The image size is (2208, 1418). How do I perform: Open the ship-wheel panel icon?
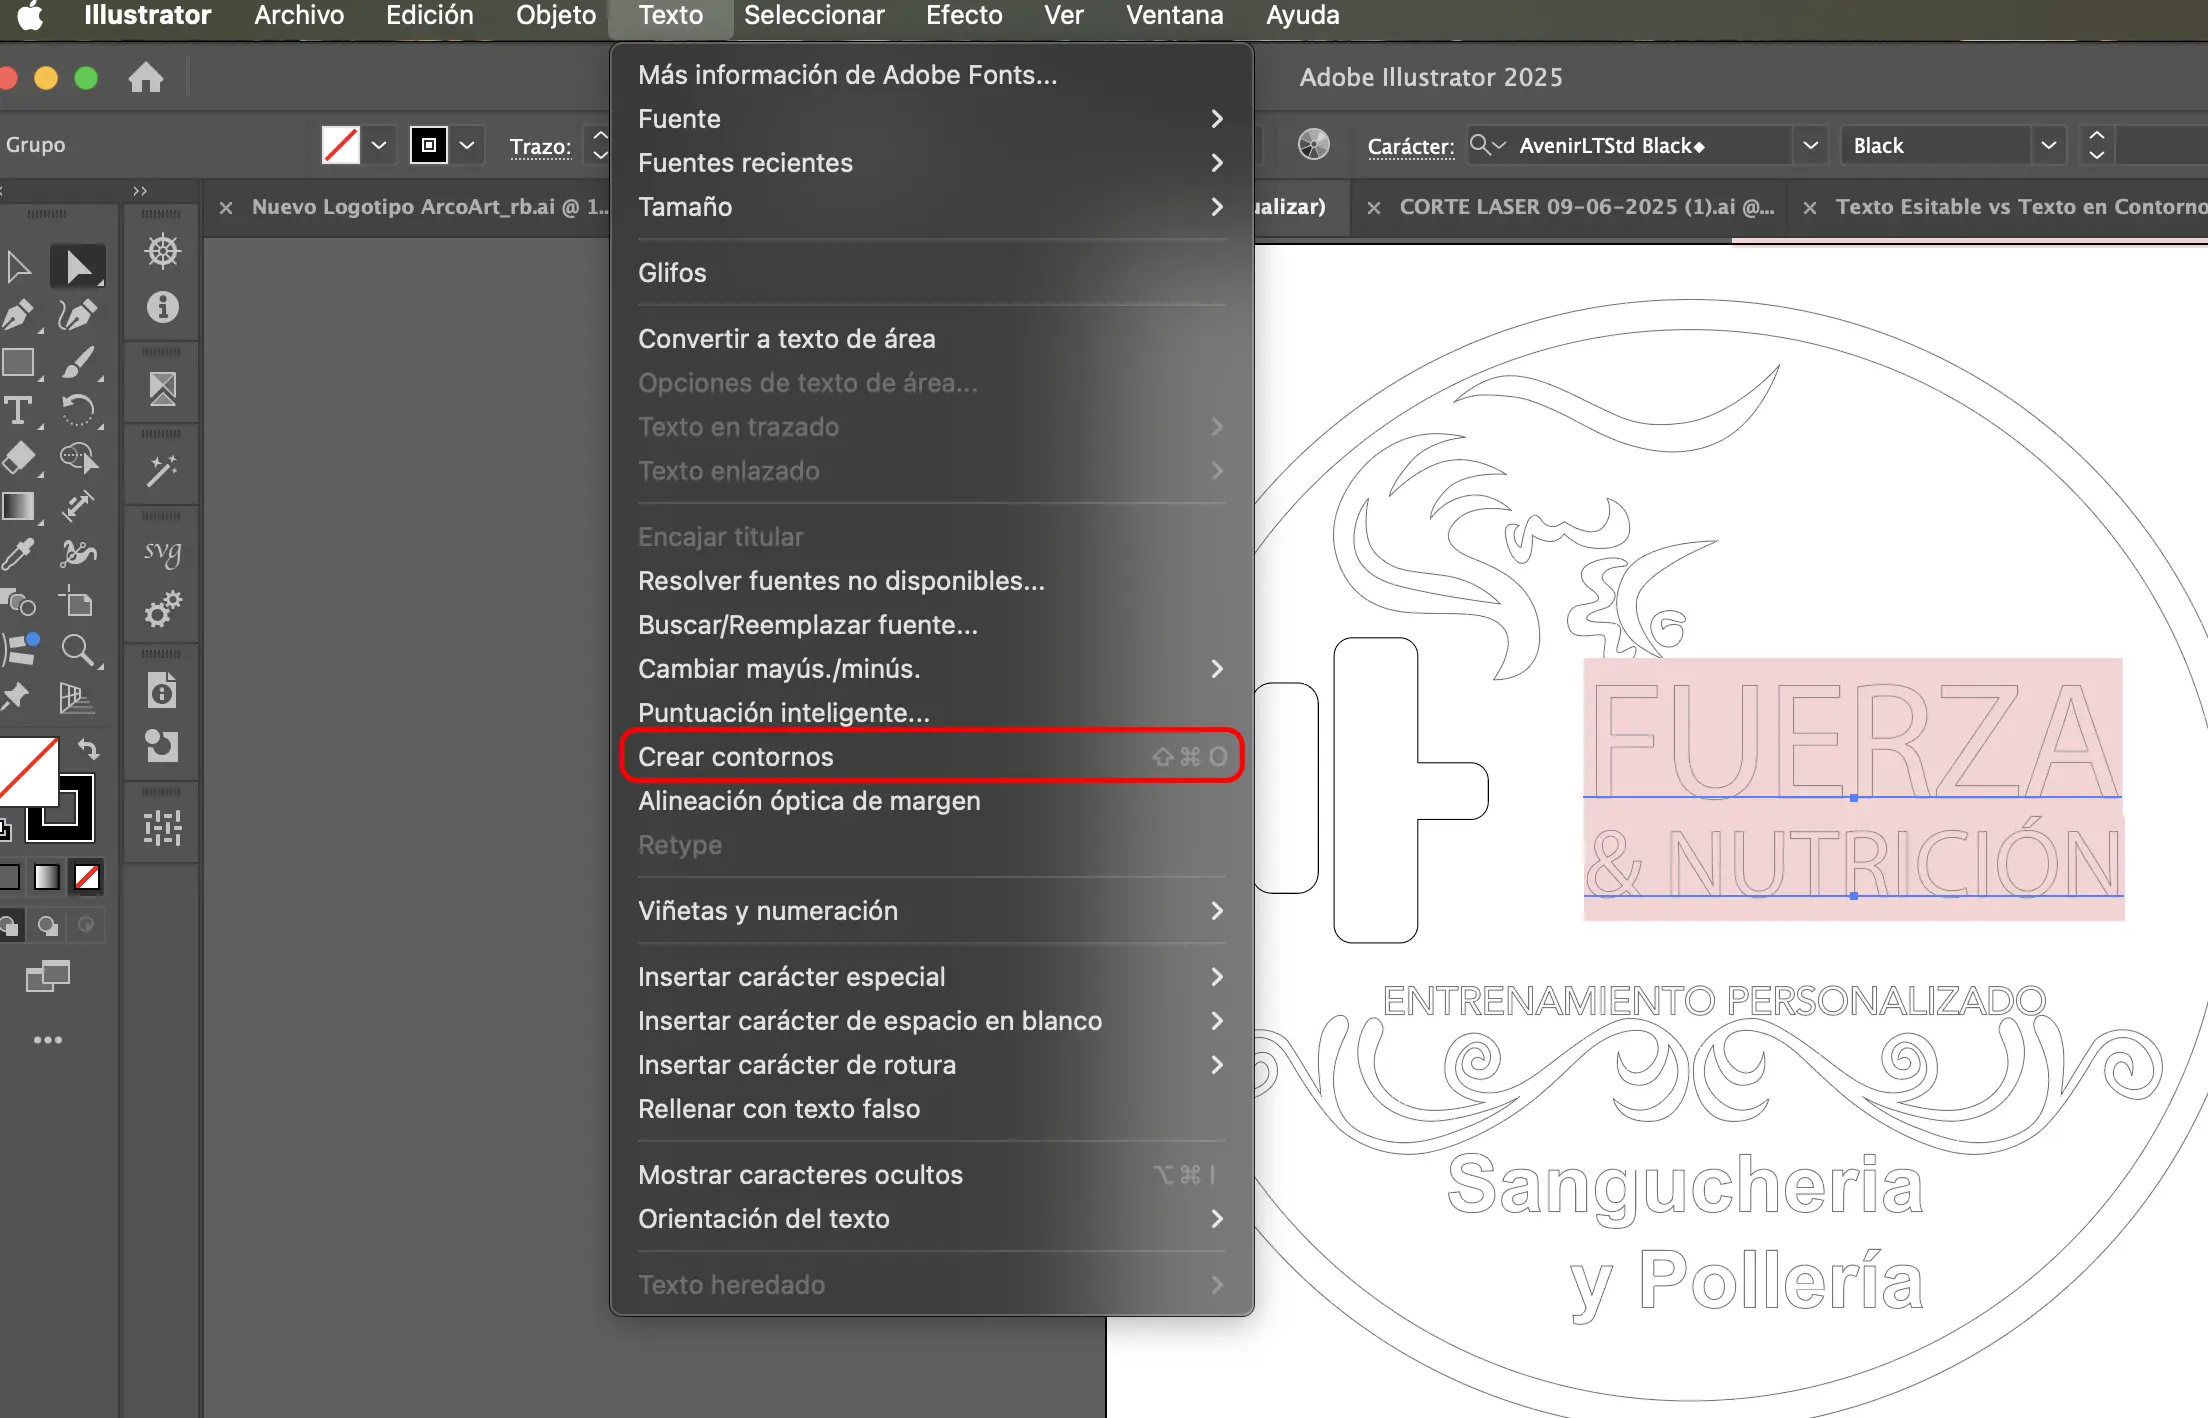click(162, 251)
